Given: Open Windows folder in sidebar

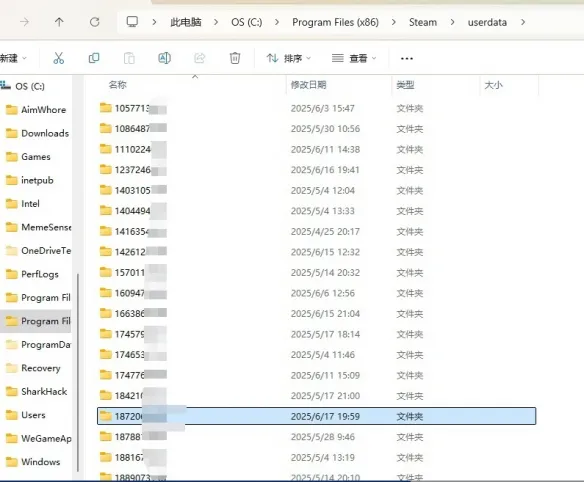Looking at the screenshot, I should (x=33, y=462).
